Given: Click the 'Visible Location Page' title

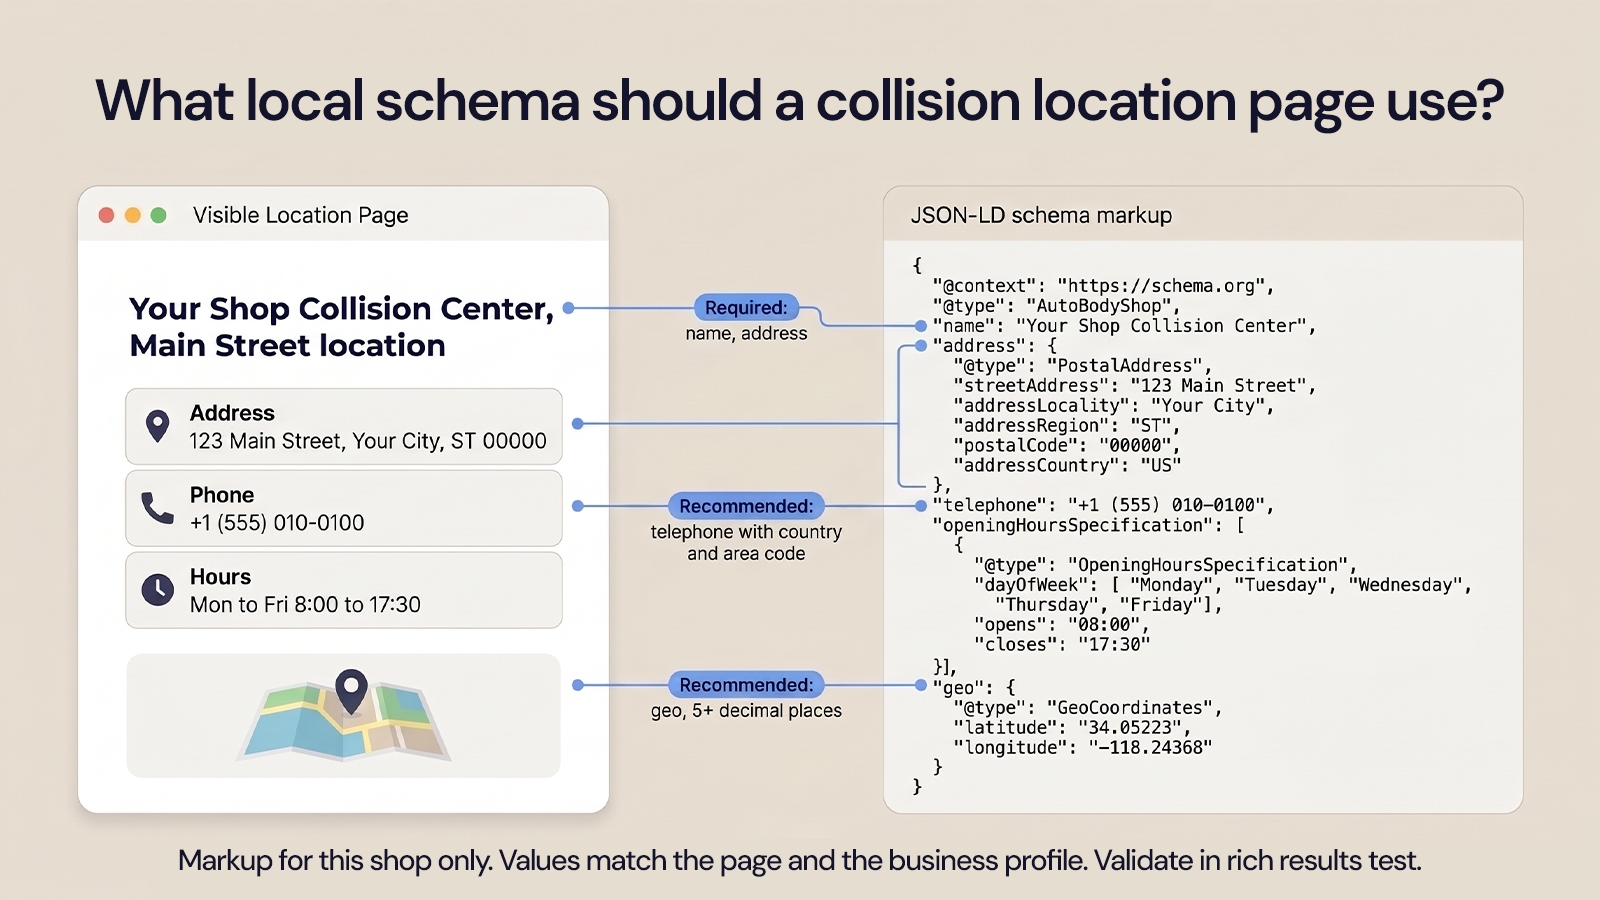Looking at the screenshot, I should point(301,215).
